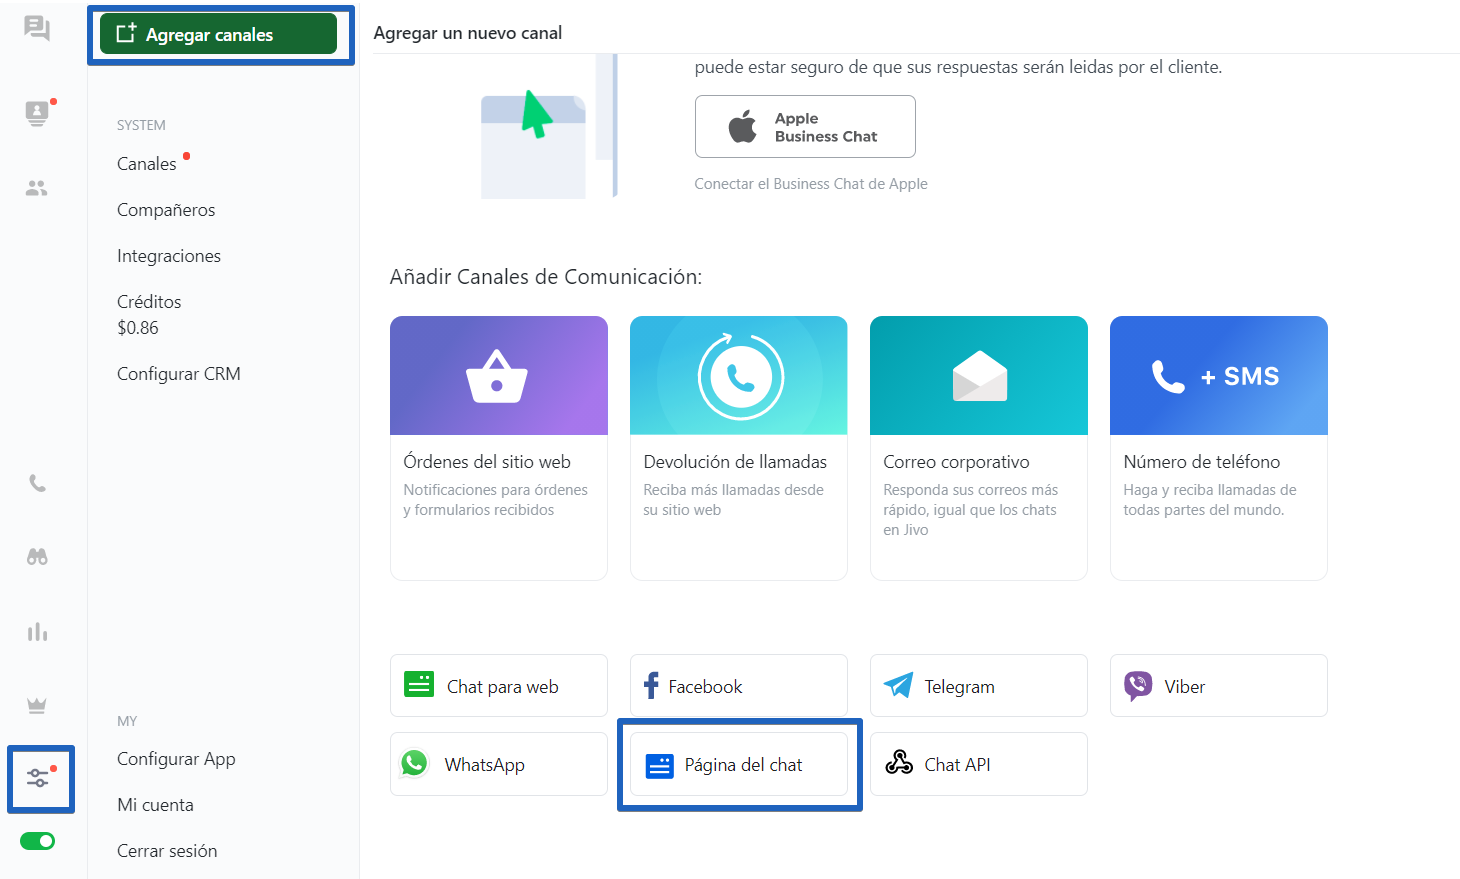1460x879 pixels.
Task: Click Haga y reciba llamadas description
Action: [1209, 500]
